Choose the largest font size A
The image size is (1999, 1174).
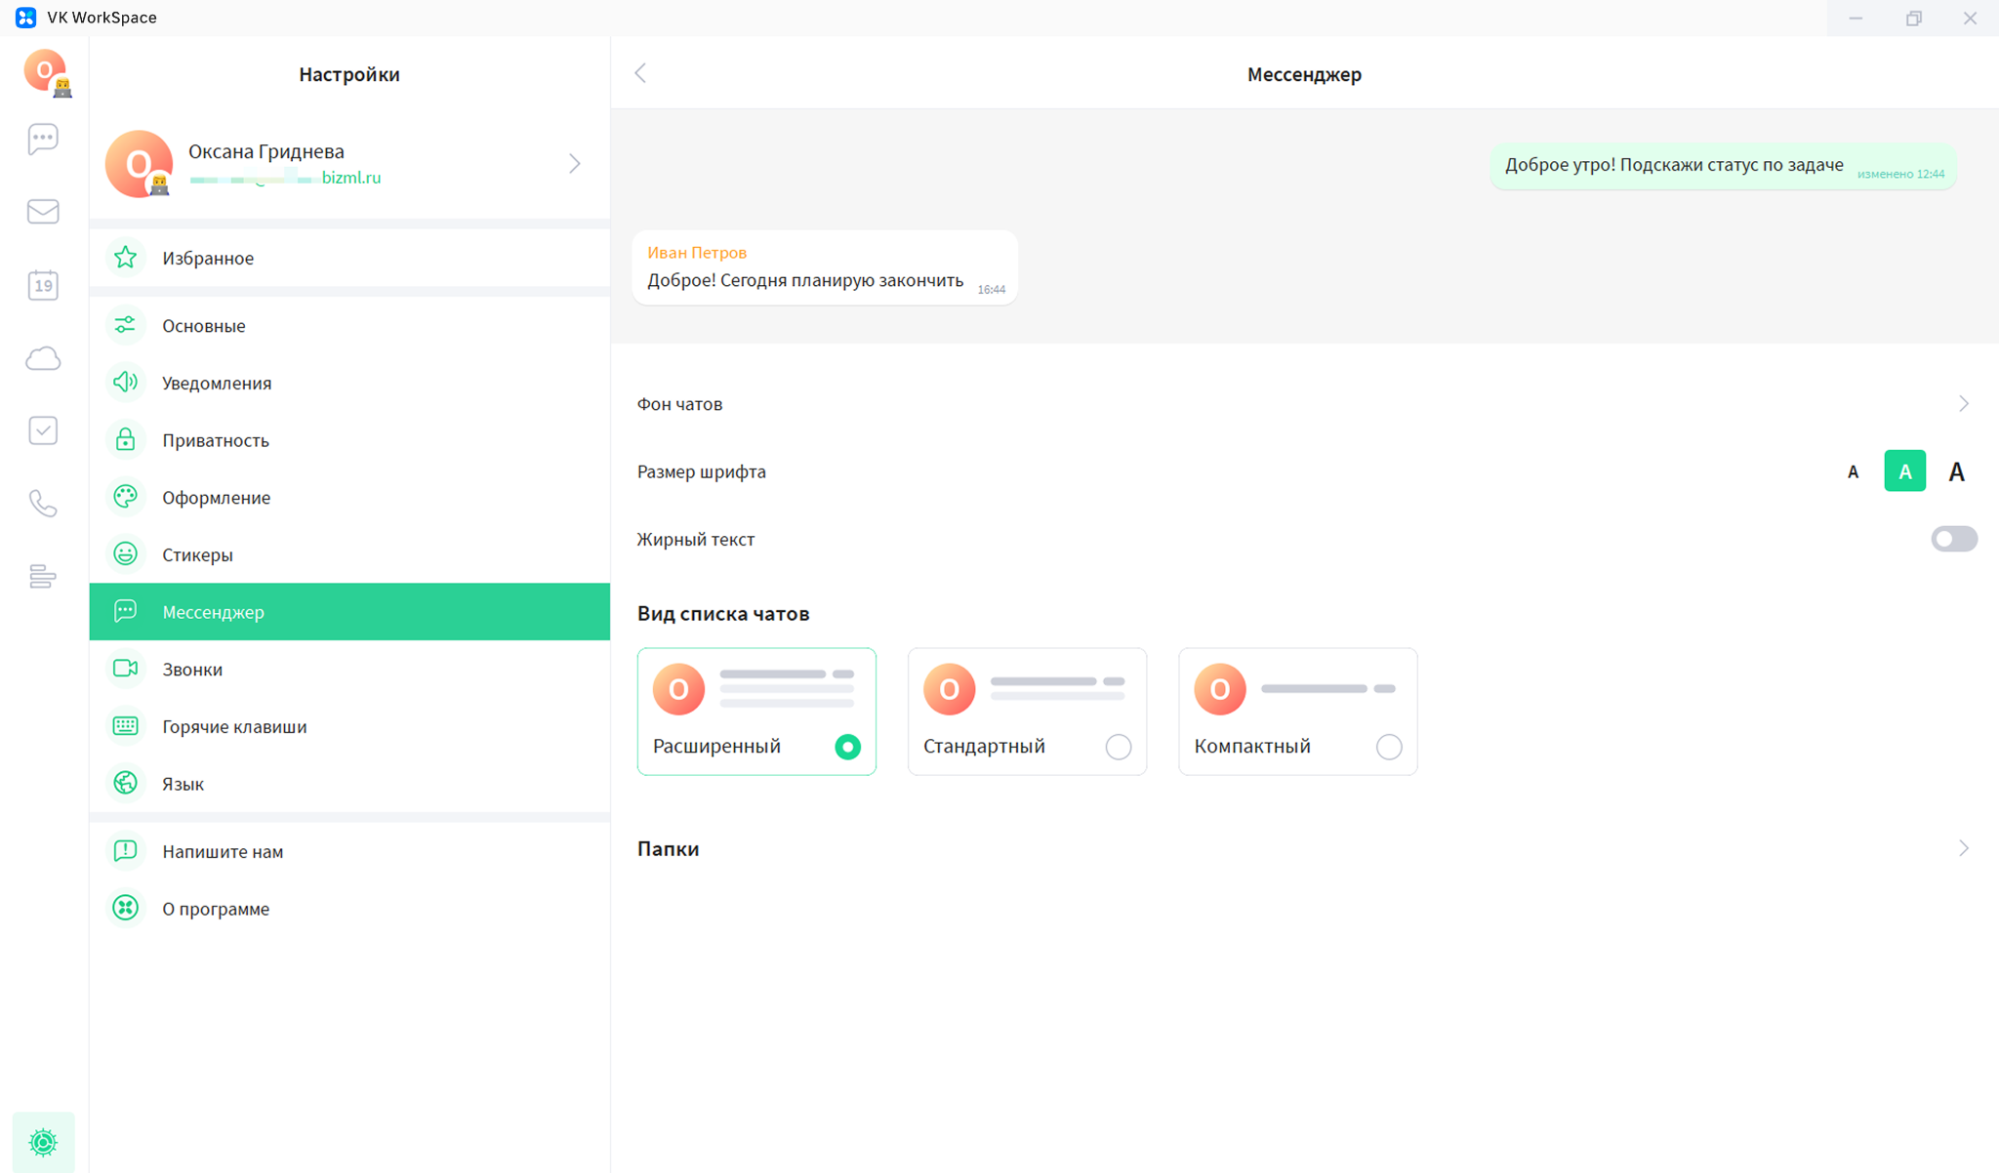(1956, 471)
